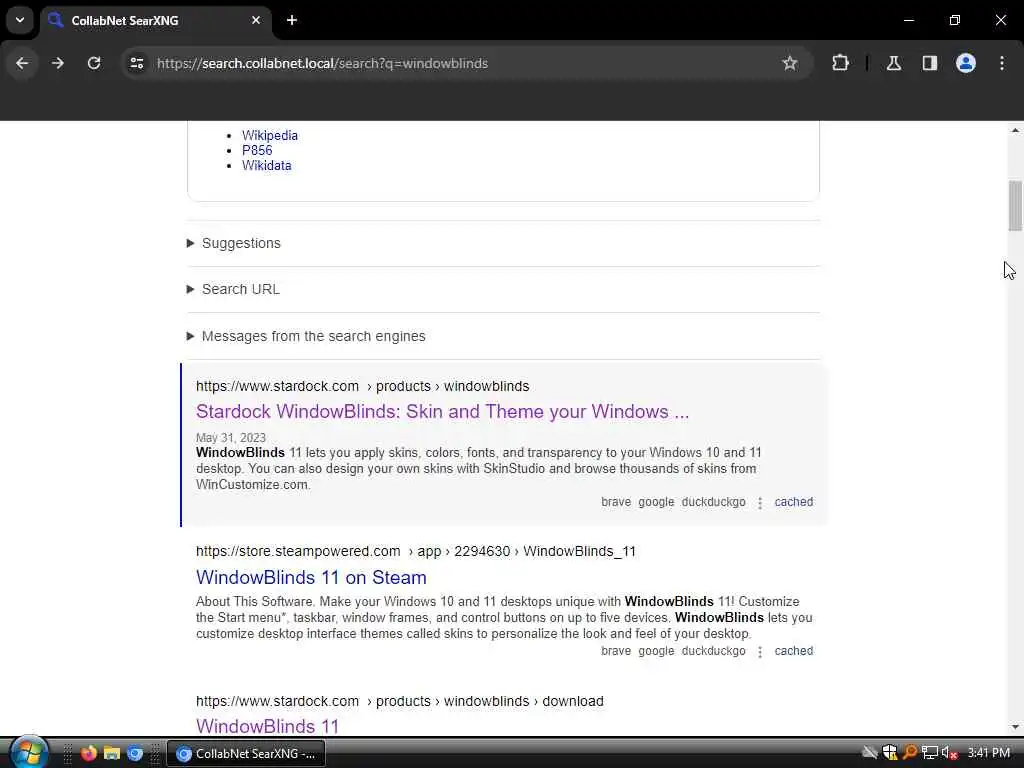Switch to CollabNet SearXNG taskbar button
The height and width of the screenshot is (768, 1024).
[x=246, y=754]
